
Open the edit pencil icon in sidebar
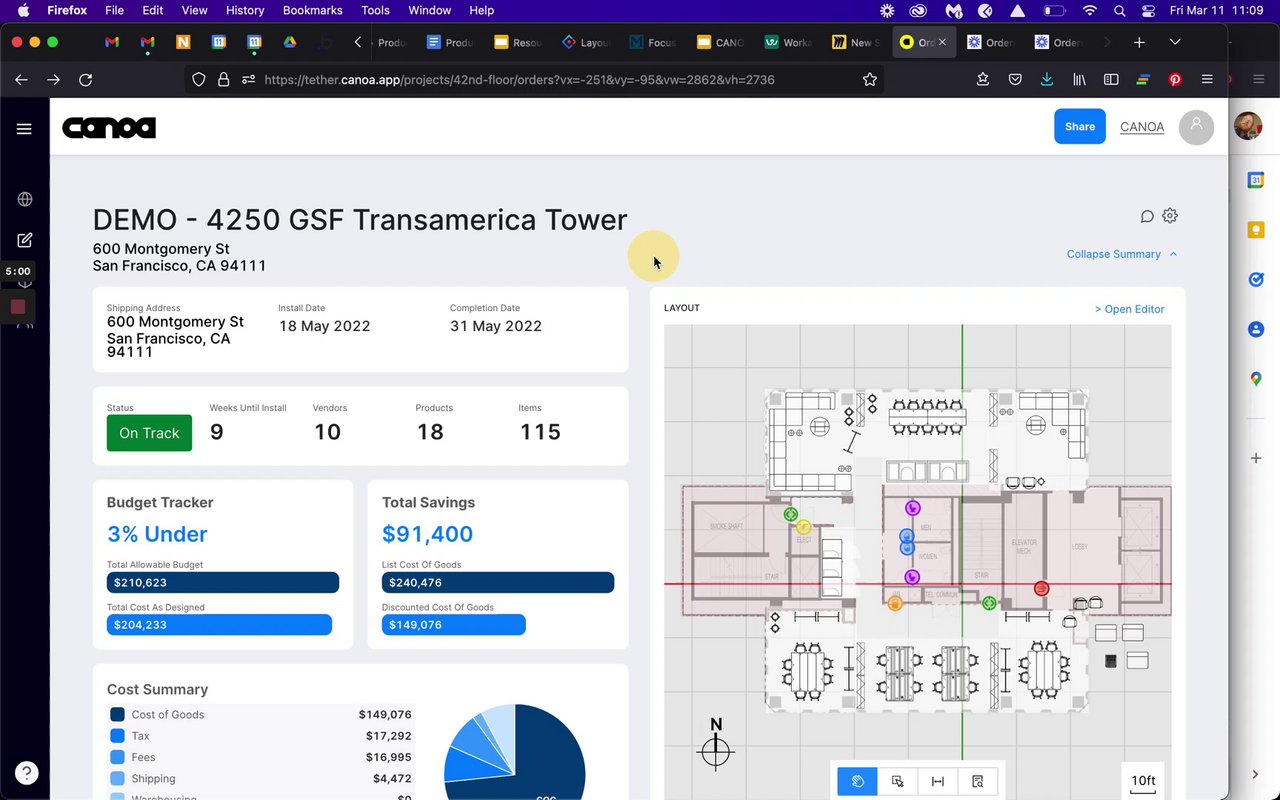pos(25,240)
